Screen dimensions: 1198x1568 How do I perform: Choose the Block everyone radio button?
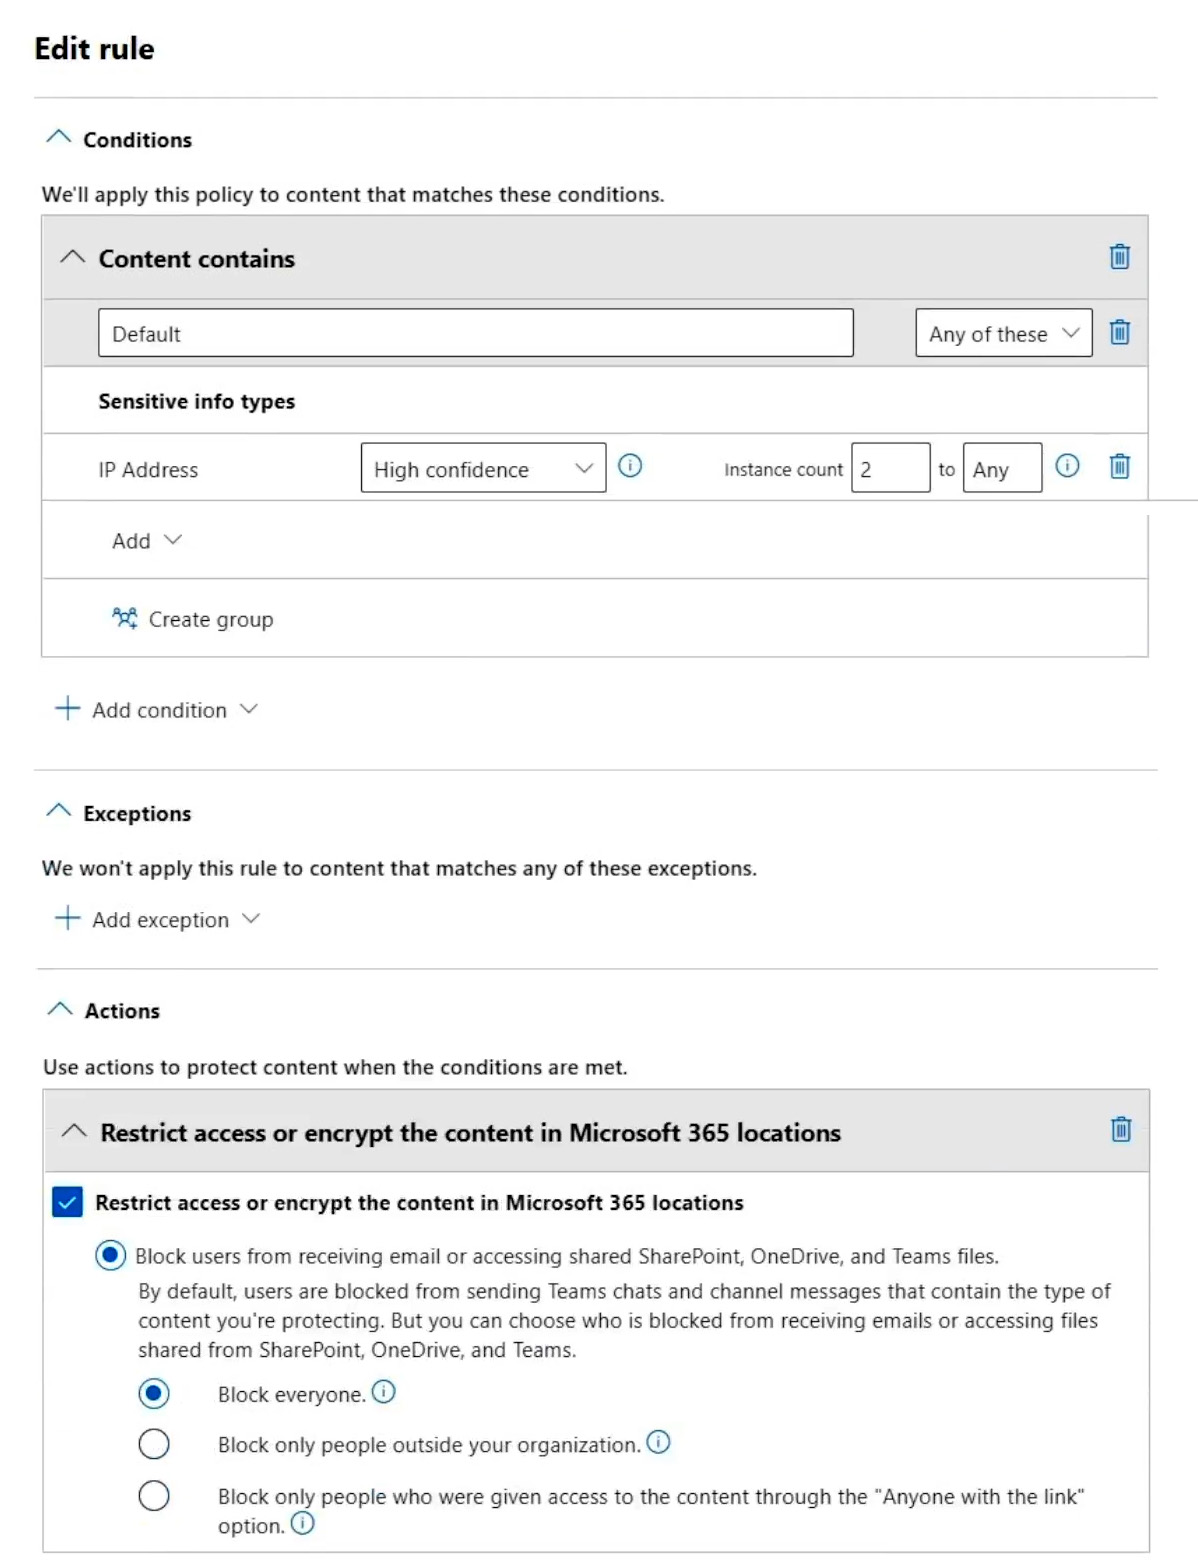click(x=154, y=1394)
